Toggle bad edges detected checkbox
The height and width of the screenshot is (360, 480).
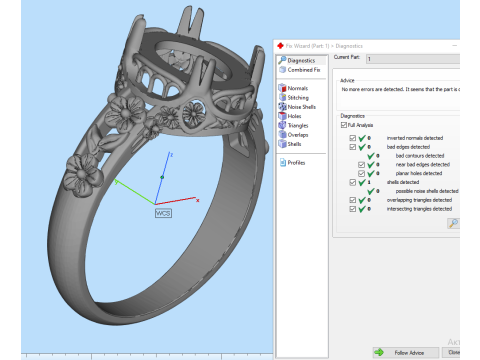(x=353, y=147)
